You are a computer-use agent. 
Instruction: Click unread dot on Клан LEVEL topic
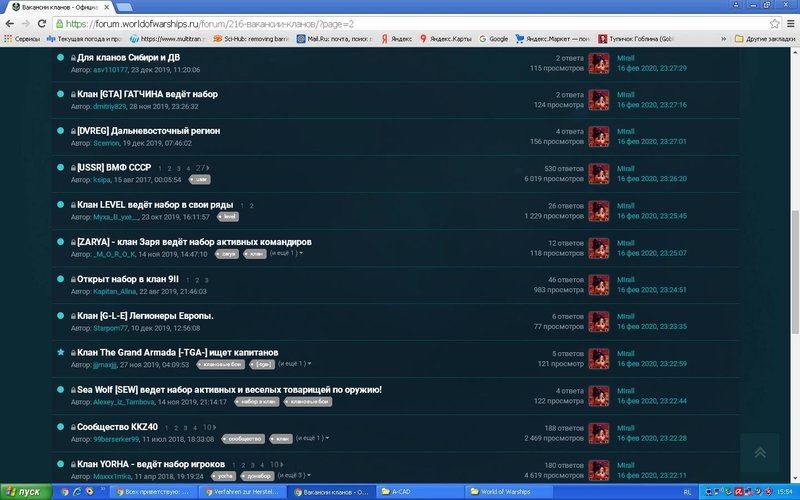tap(60, 205)
